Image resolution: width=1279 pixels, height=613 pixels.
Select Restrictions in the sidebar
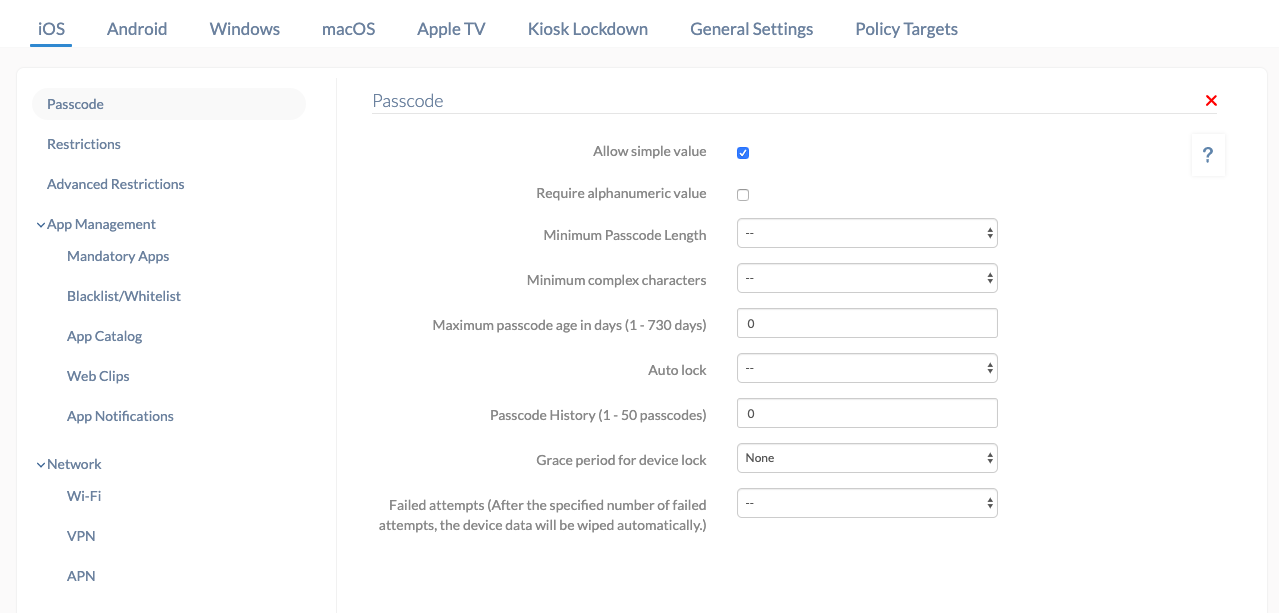point(84,144)
